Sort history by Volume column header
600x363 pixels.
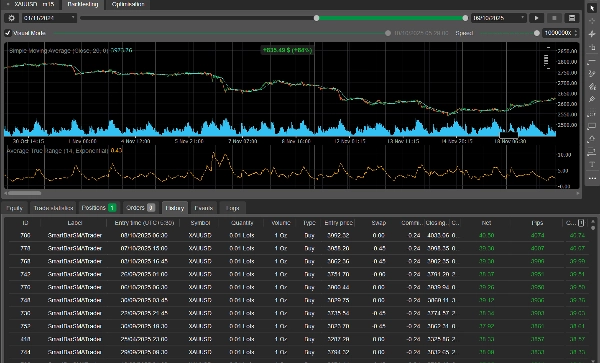pos(281,223)
